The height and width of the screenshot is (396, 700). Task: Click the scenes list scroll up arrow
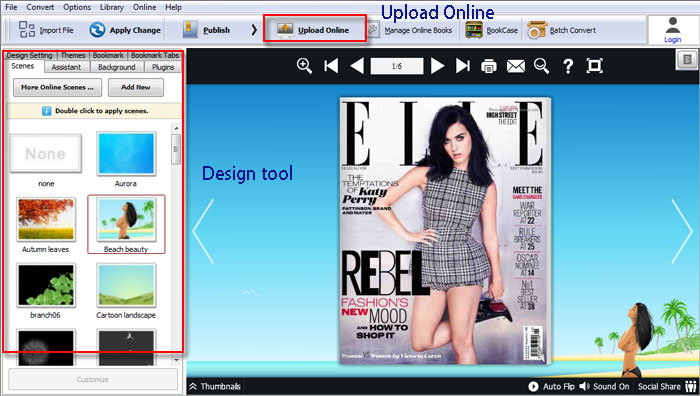point(176,128)
